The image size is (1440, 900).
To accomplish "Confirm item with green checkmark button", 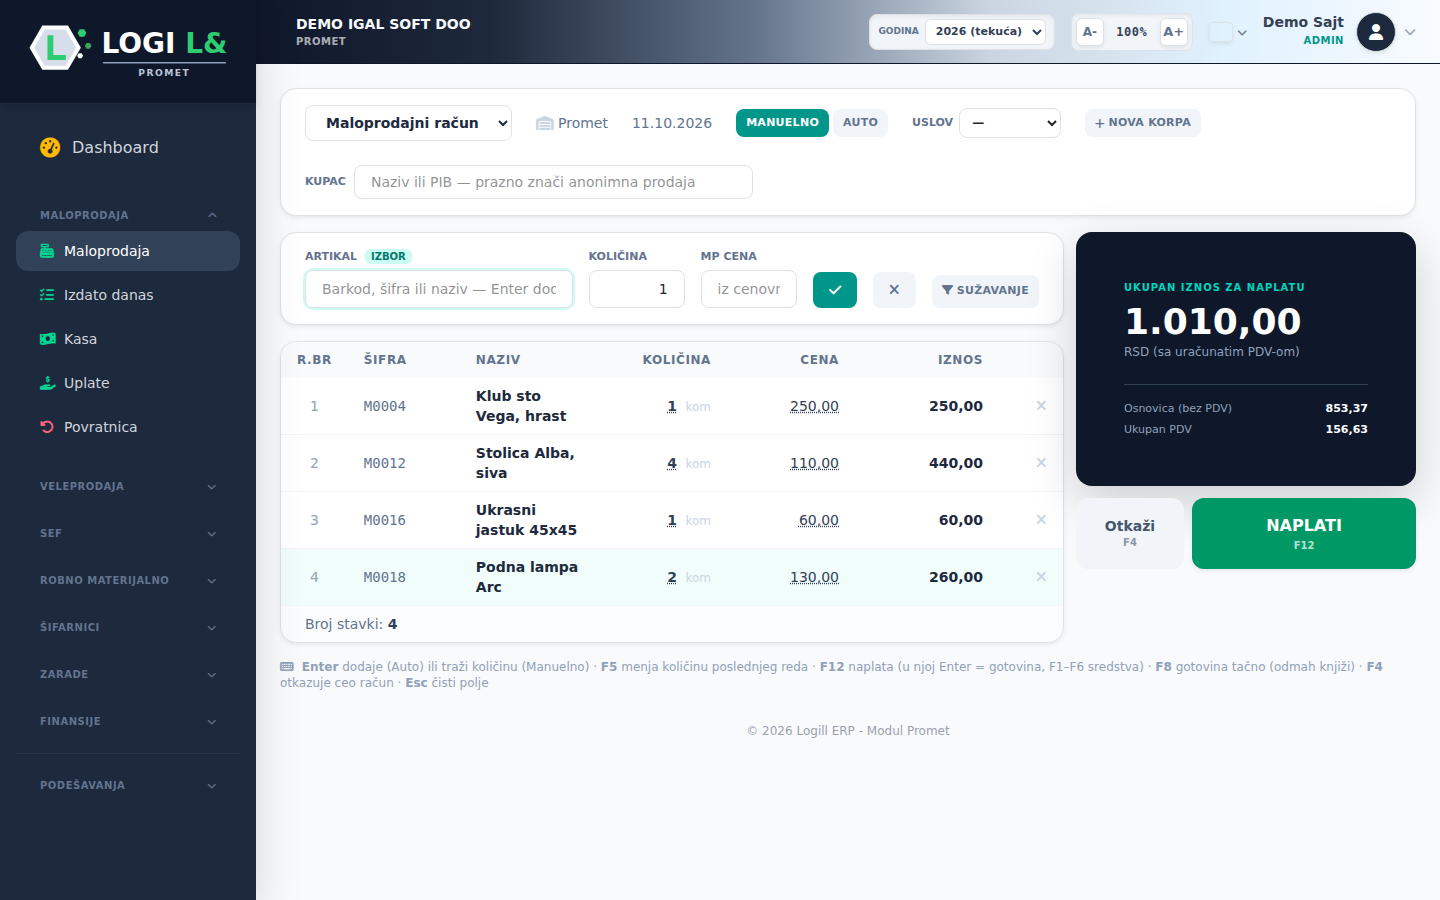I will pyautogui.click(x=835, y=290).
